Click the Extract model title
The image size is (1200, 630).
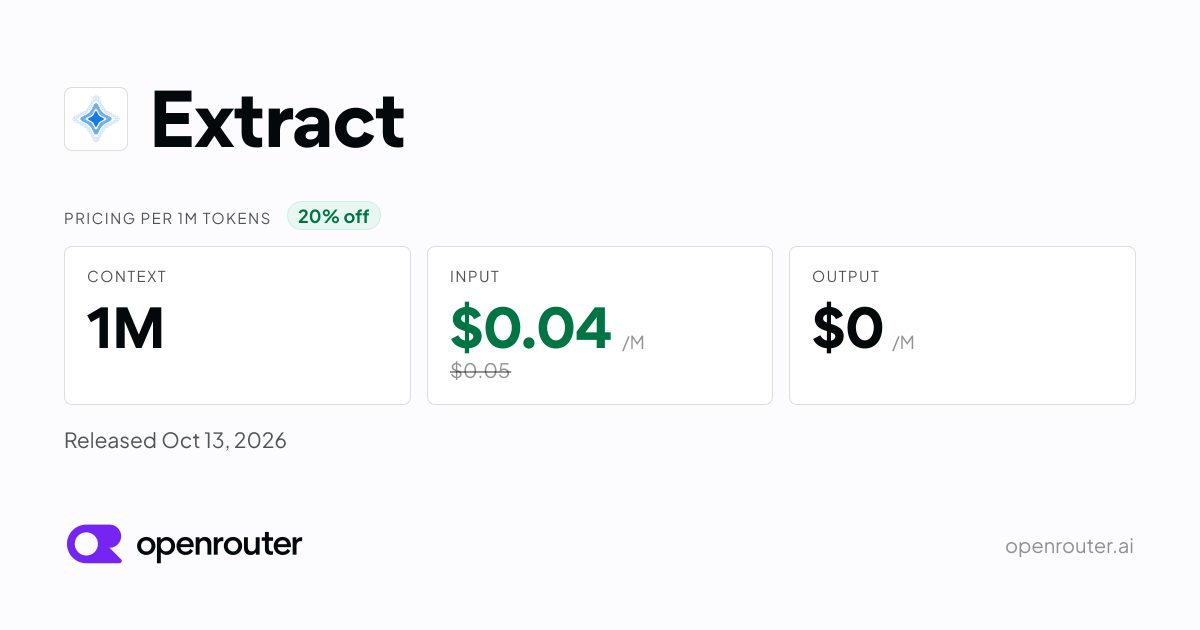278,120
